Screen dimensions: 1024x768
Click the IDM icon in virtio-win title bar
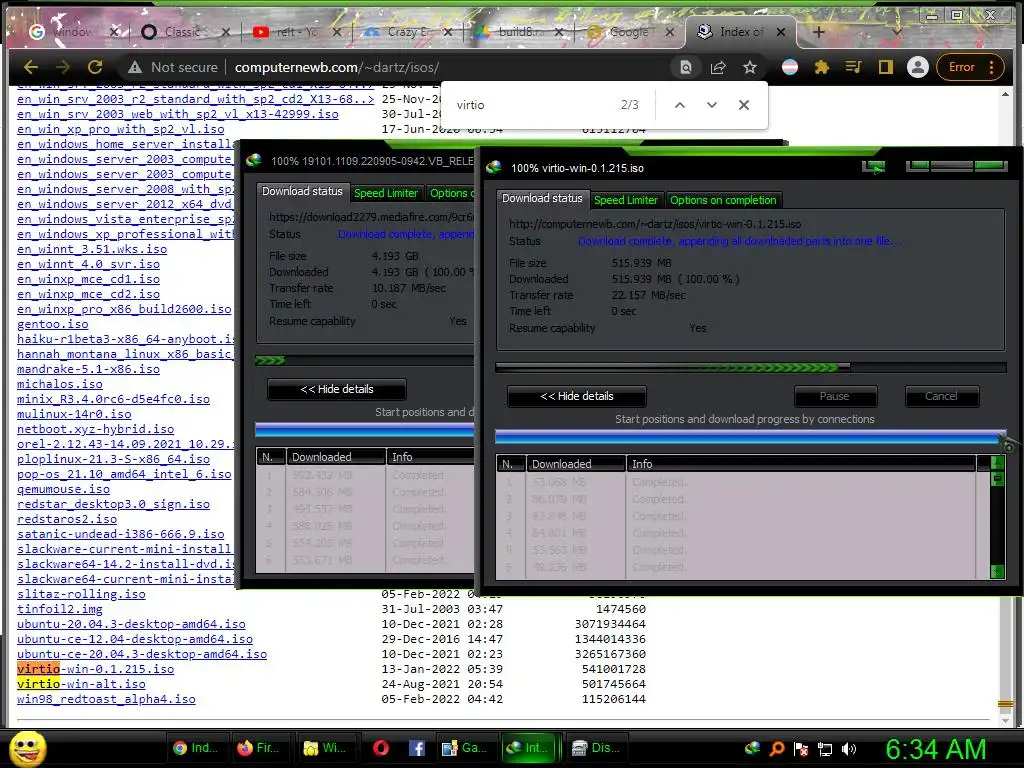point(494,168)
